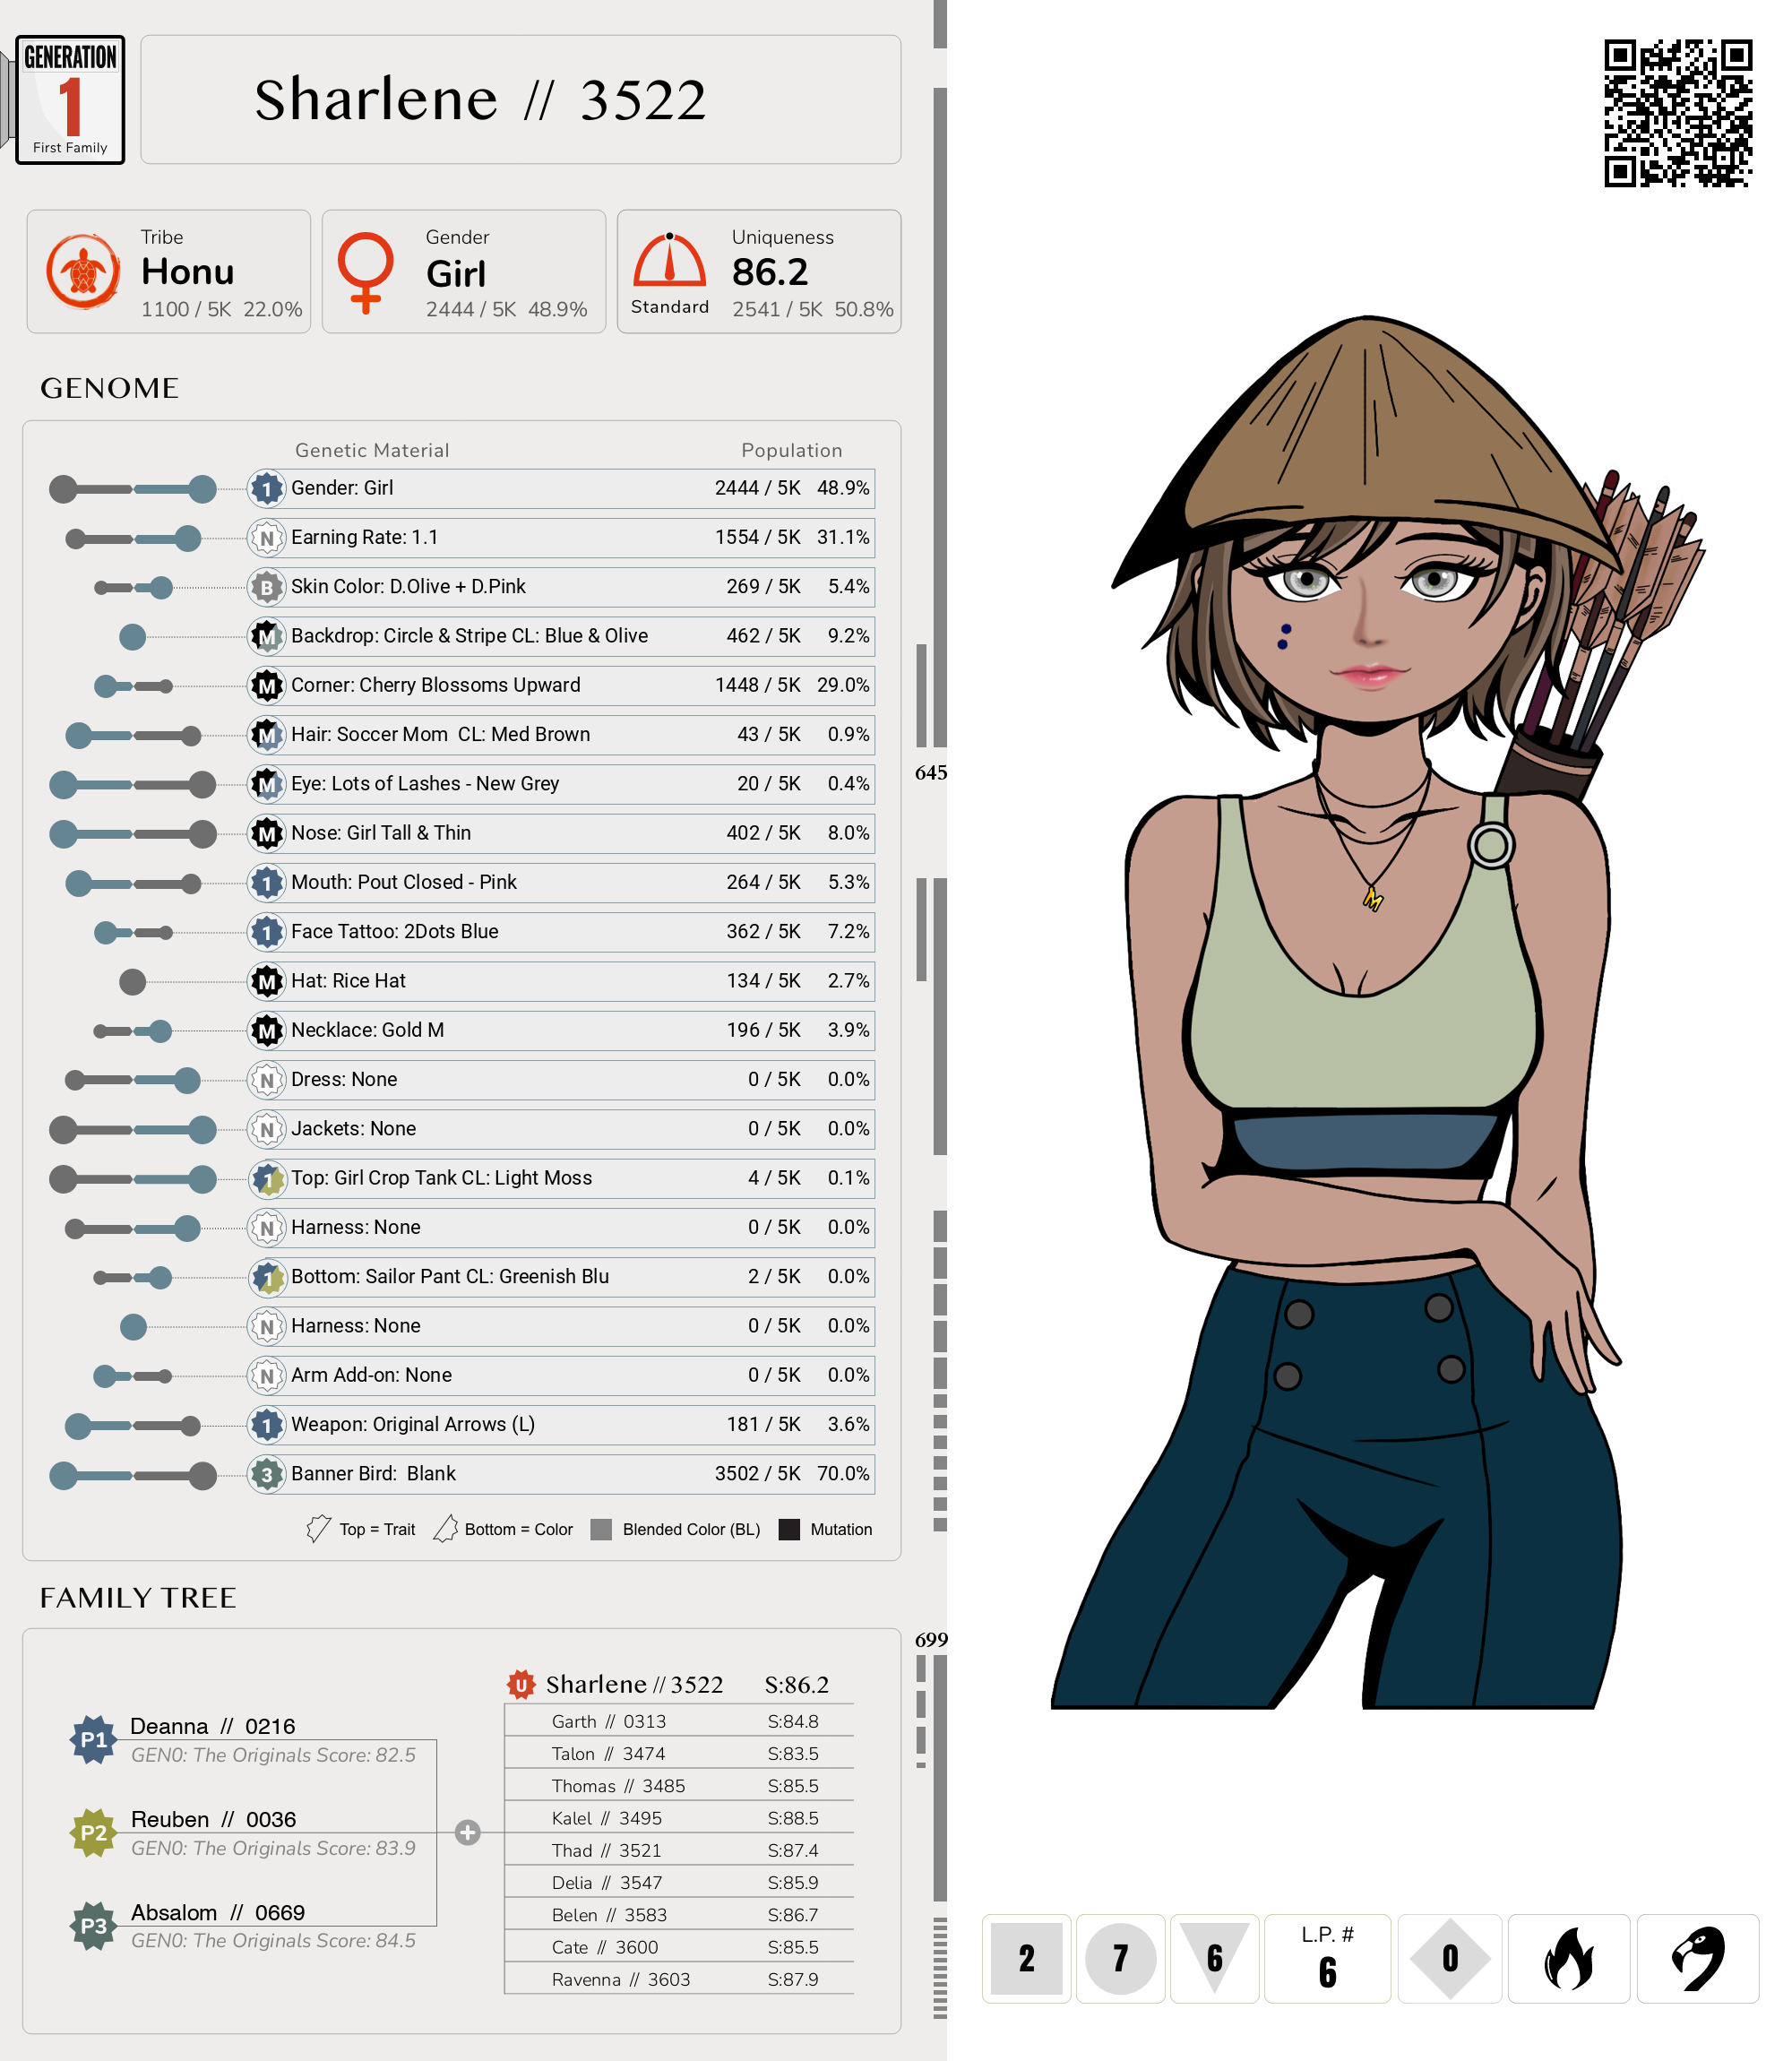Select sibling Kalel // 3495 row
Viewport: 1792px width, 2061px height.
(x=678, y=1817)
